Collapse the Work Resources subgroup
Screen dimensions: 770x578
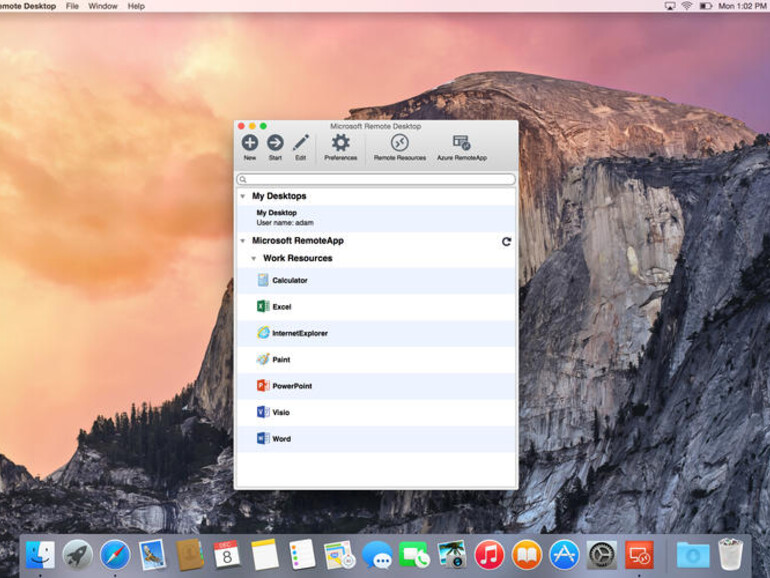pyautogui.click(x=253, y=258)
